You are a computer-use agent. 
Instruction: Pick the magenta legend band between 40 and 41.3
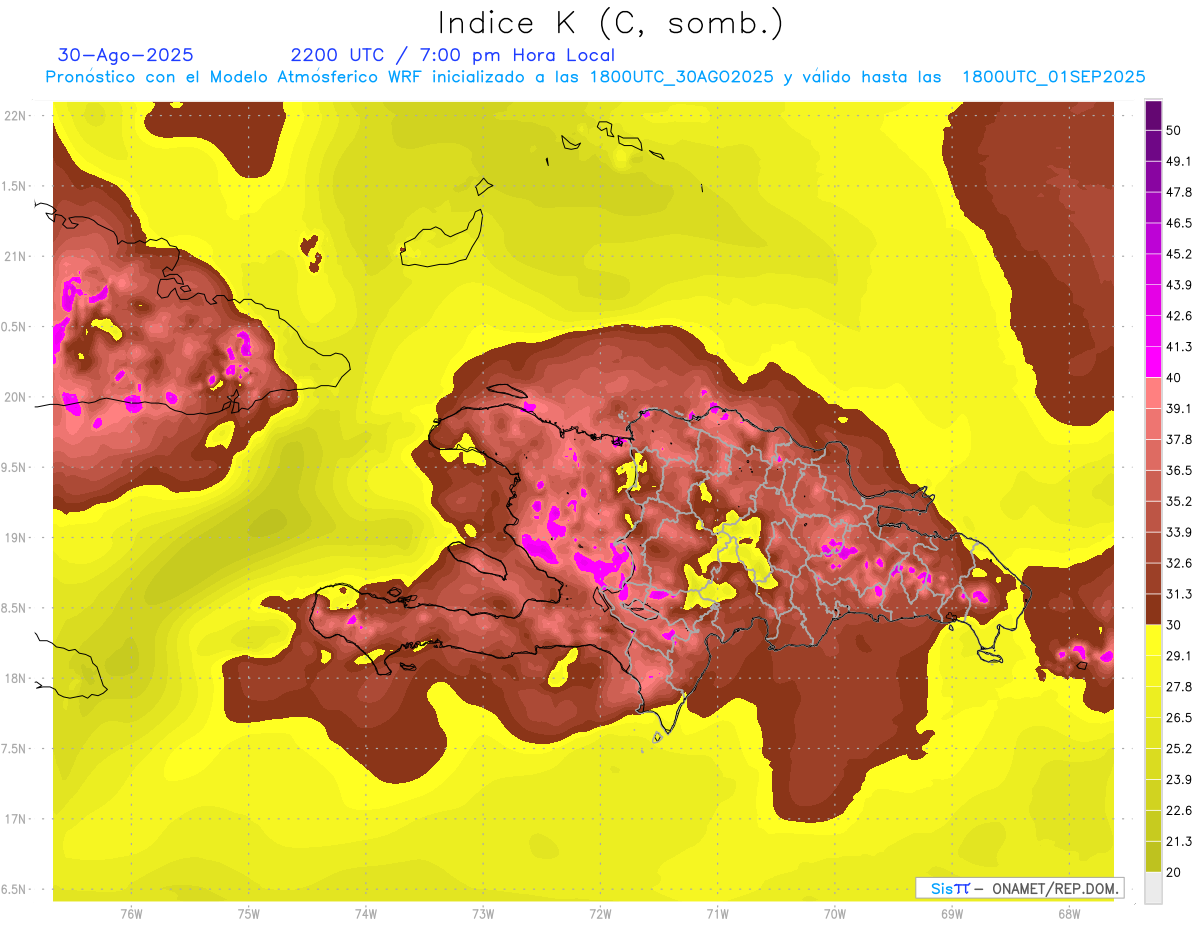pos(1153,362)
